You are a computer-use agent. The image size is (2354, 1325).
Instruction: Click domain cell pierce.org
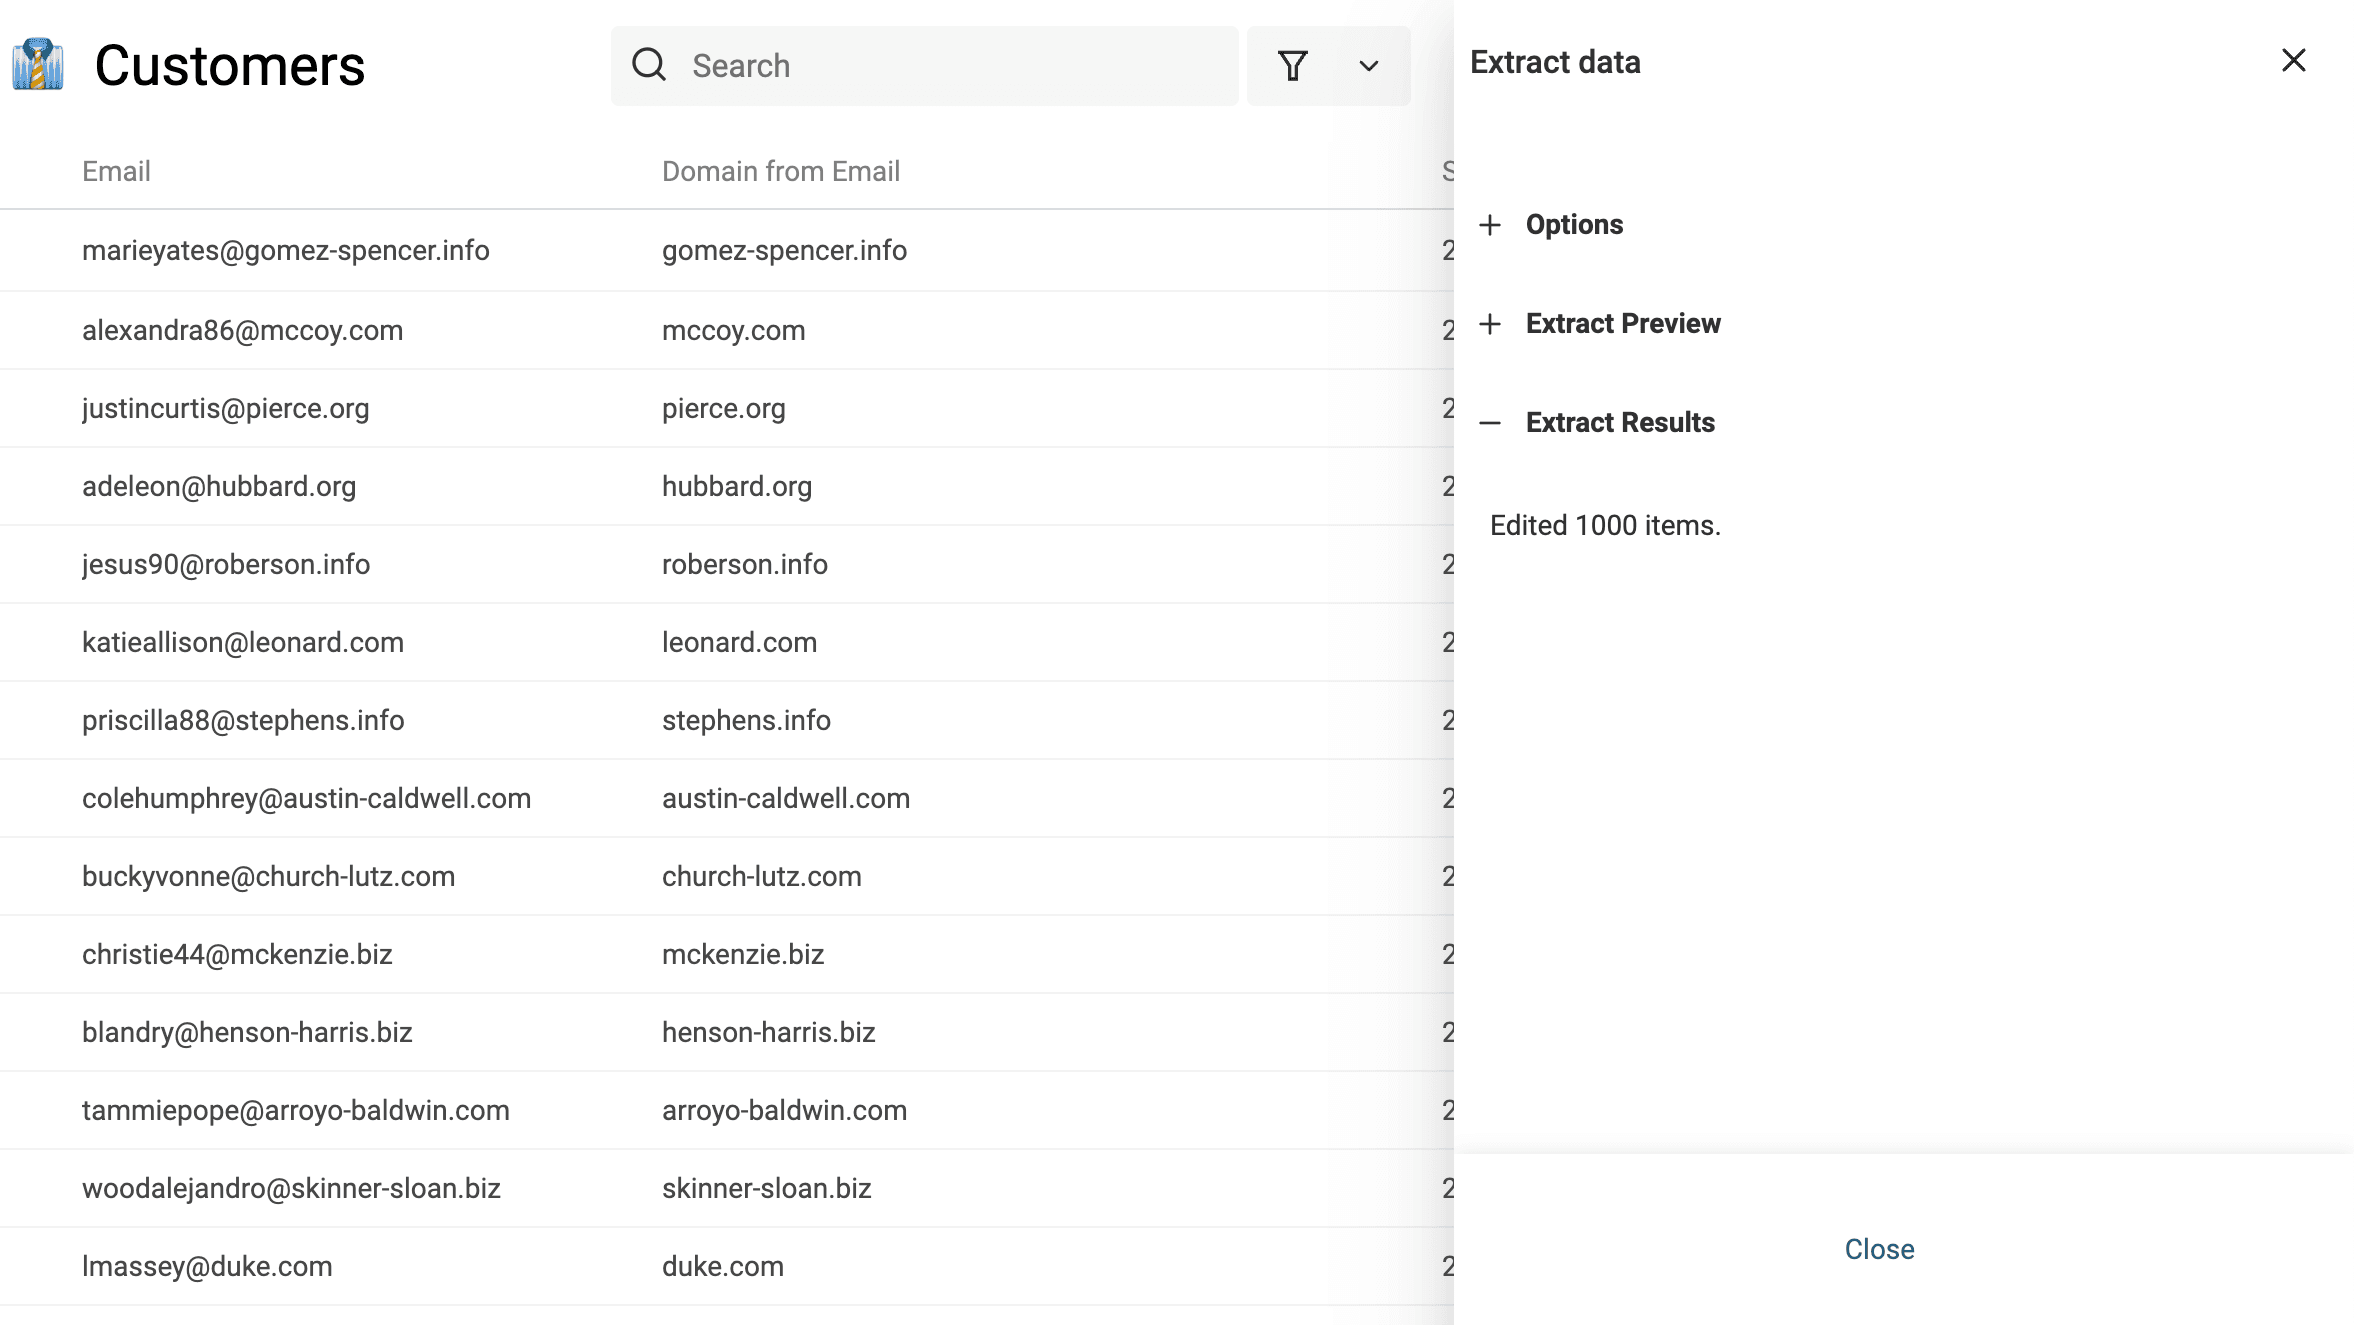pos(723,408)
